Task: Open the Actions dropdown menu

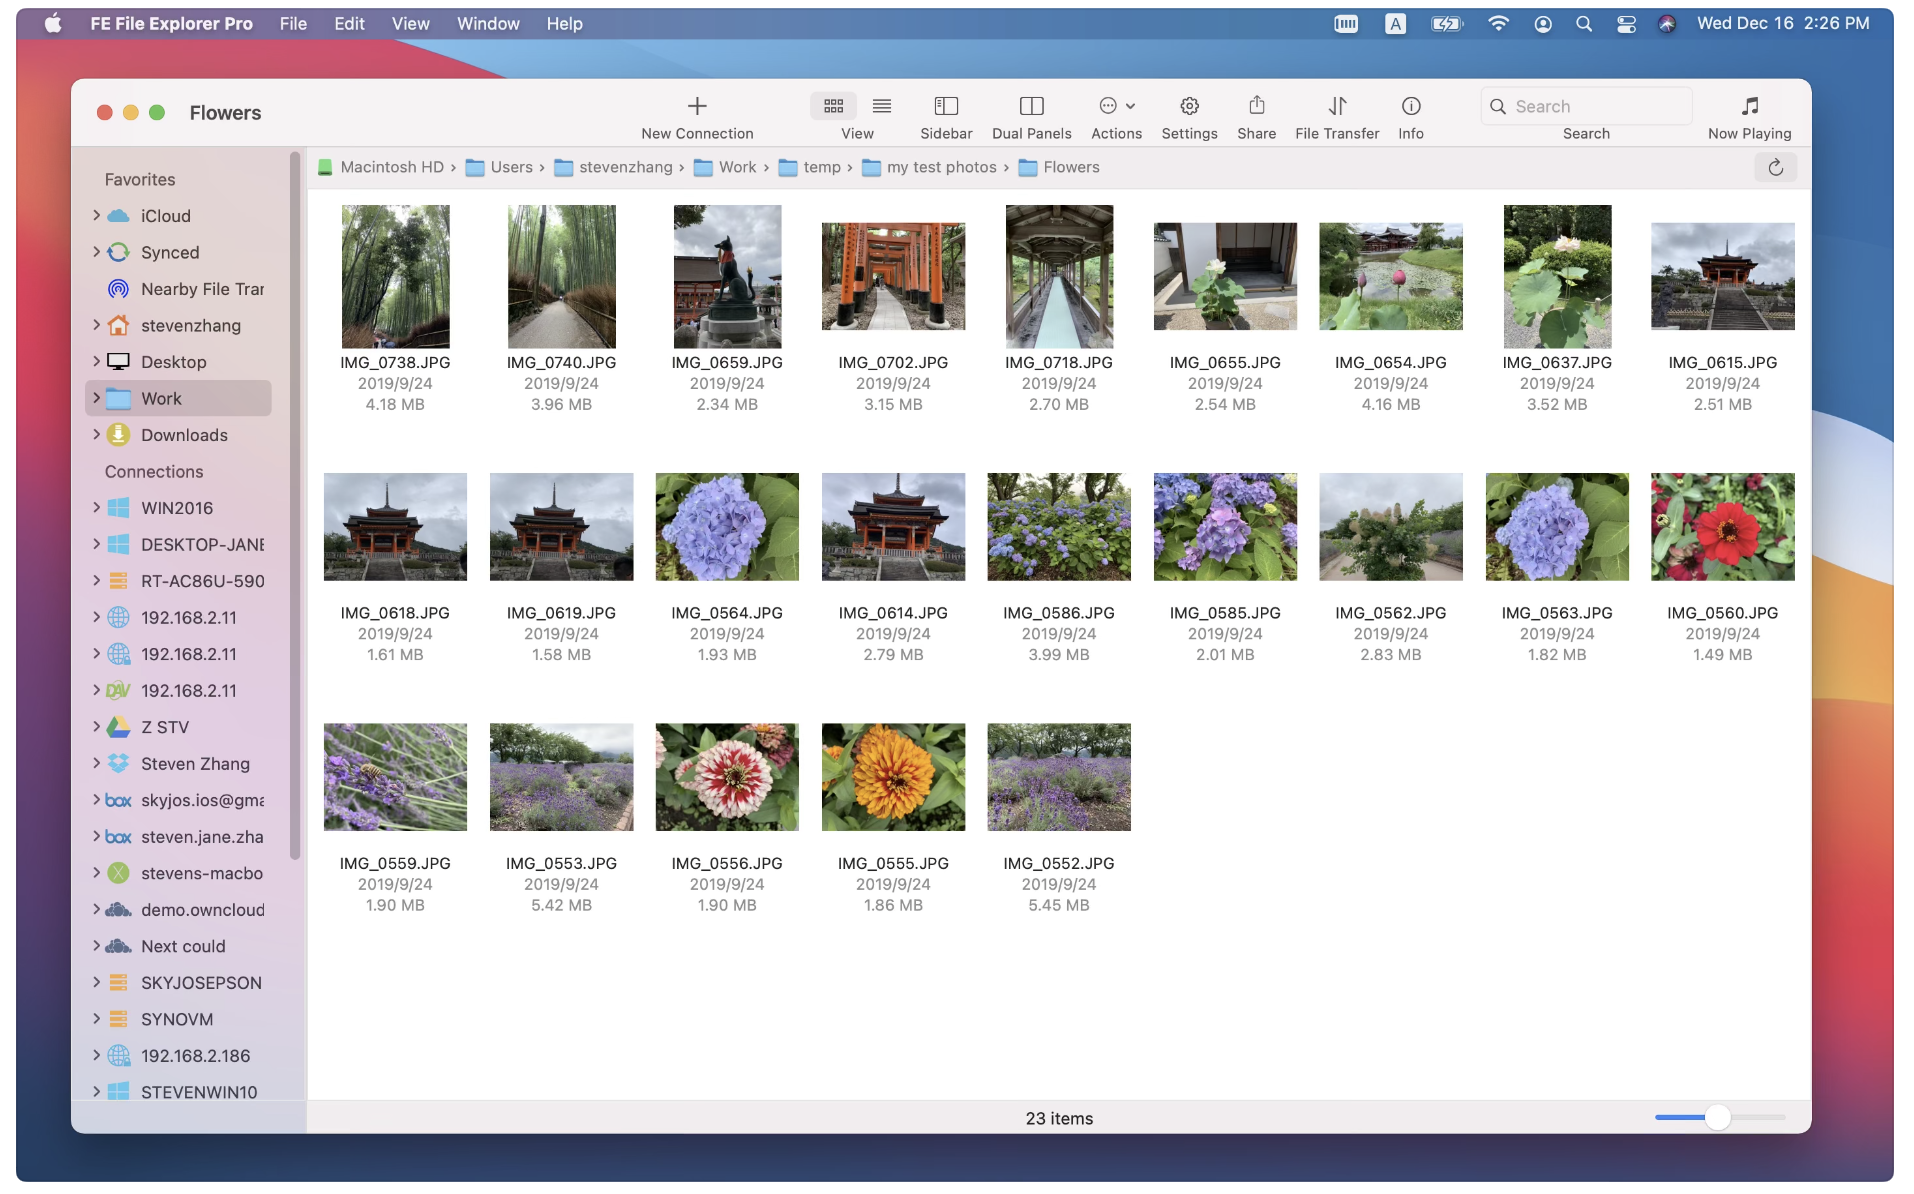Action: tap(1116, 106)
